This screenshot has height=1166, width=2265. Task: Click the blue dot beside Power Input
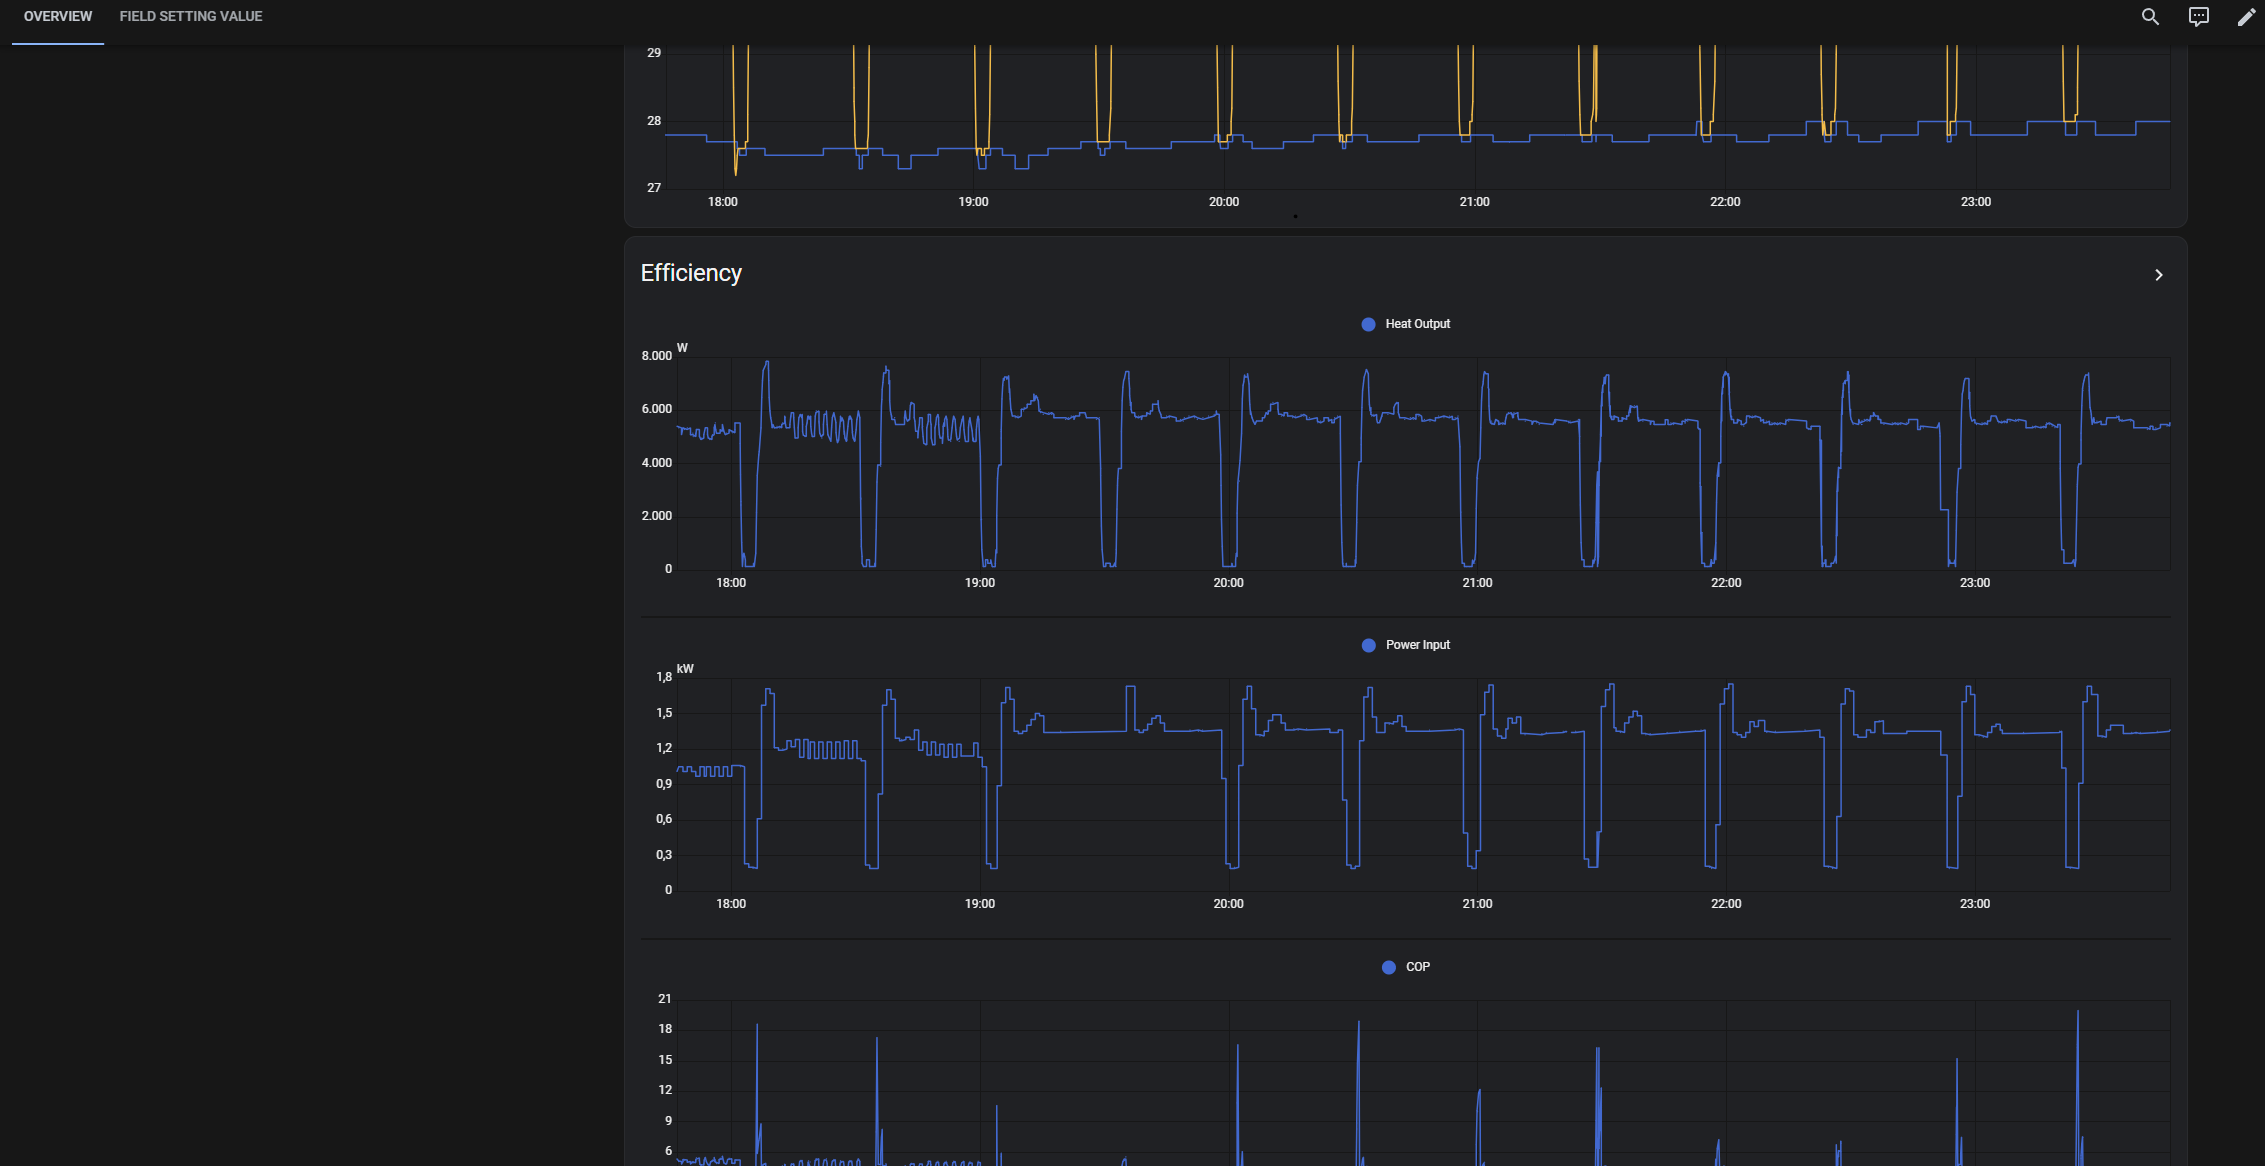point(1368,645)
